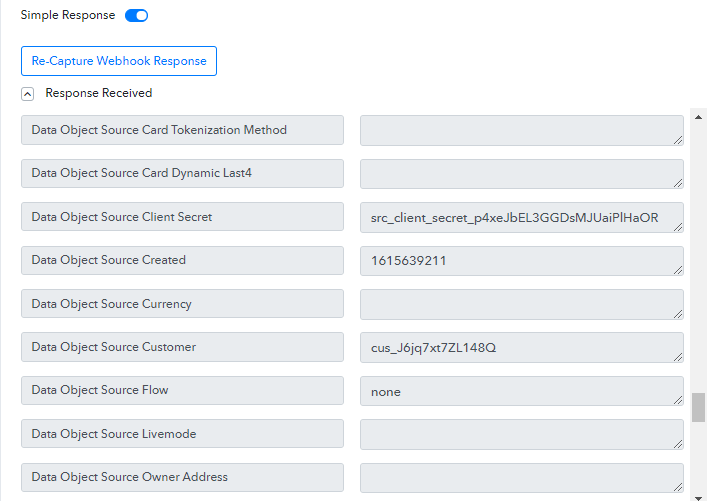This screenshot has width=726, height=501.
Task: Click resize handle of Source Flow field
Action: coord(678,399)
